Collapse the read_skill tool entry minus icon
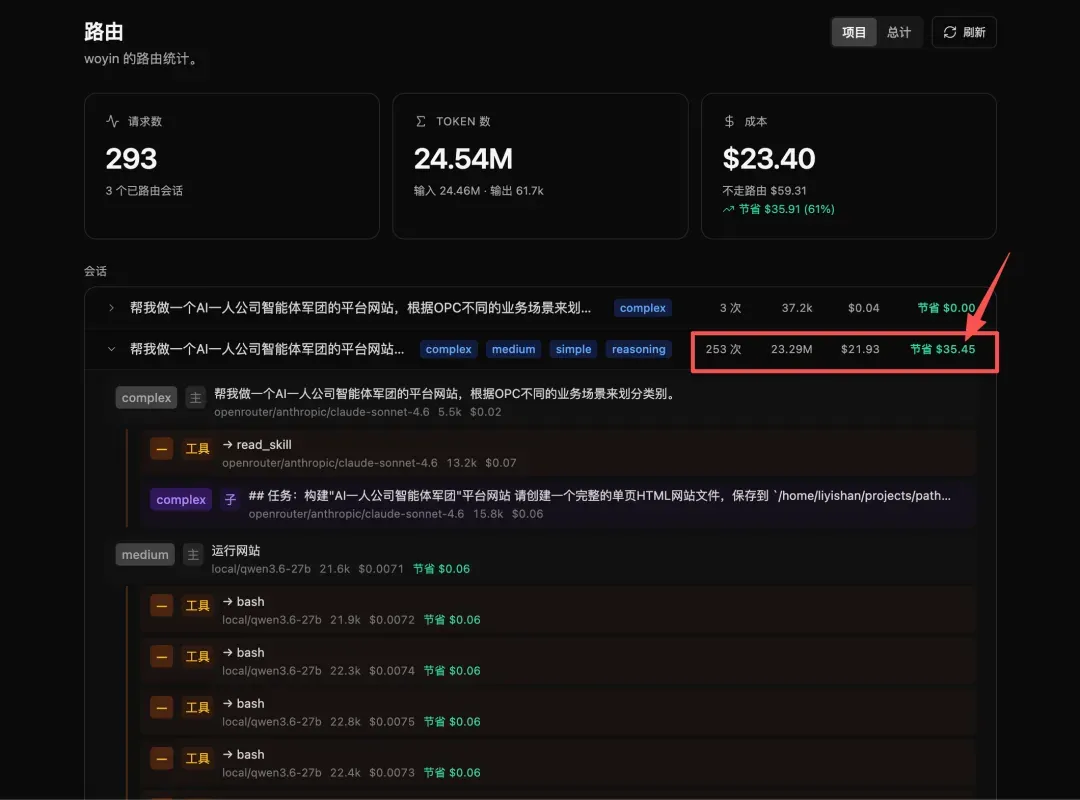Viewport: 1080px width, 800px height. [x=161, y=449]
